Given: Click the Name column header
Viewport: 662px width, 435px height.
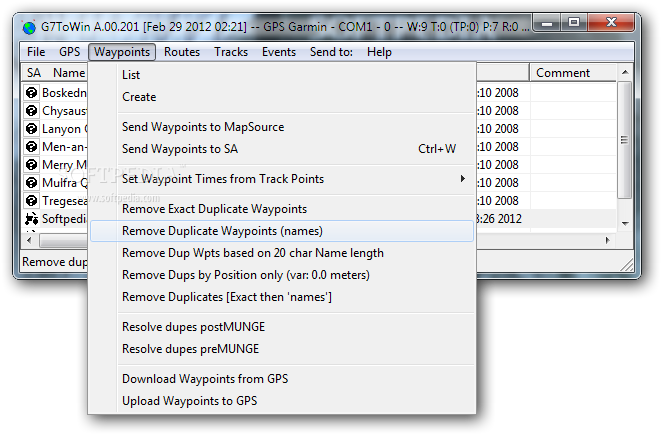Looking at the screenshot, I should (x=69, y=73).
